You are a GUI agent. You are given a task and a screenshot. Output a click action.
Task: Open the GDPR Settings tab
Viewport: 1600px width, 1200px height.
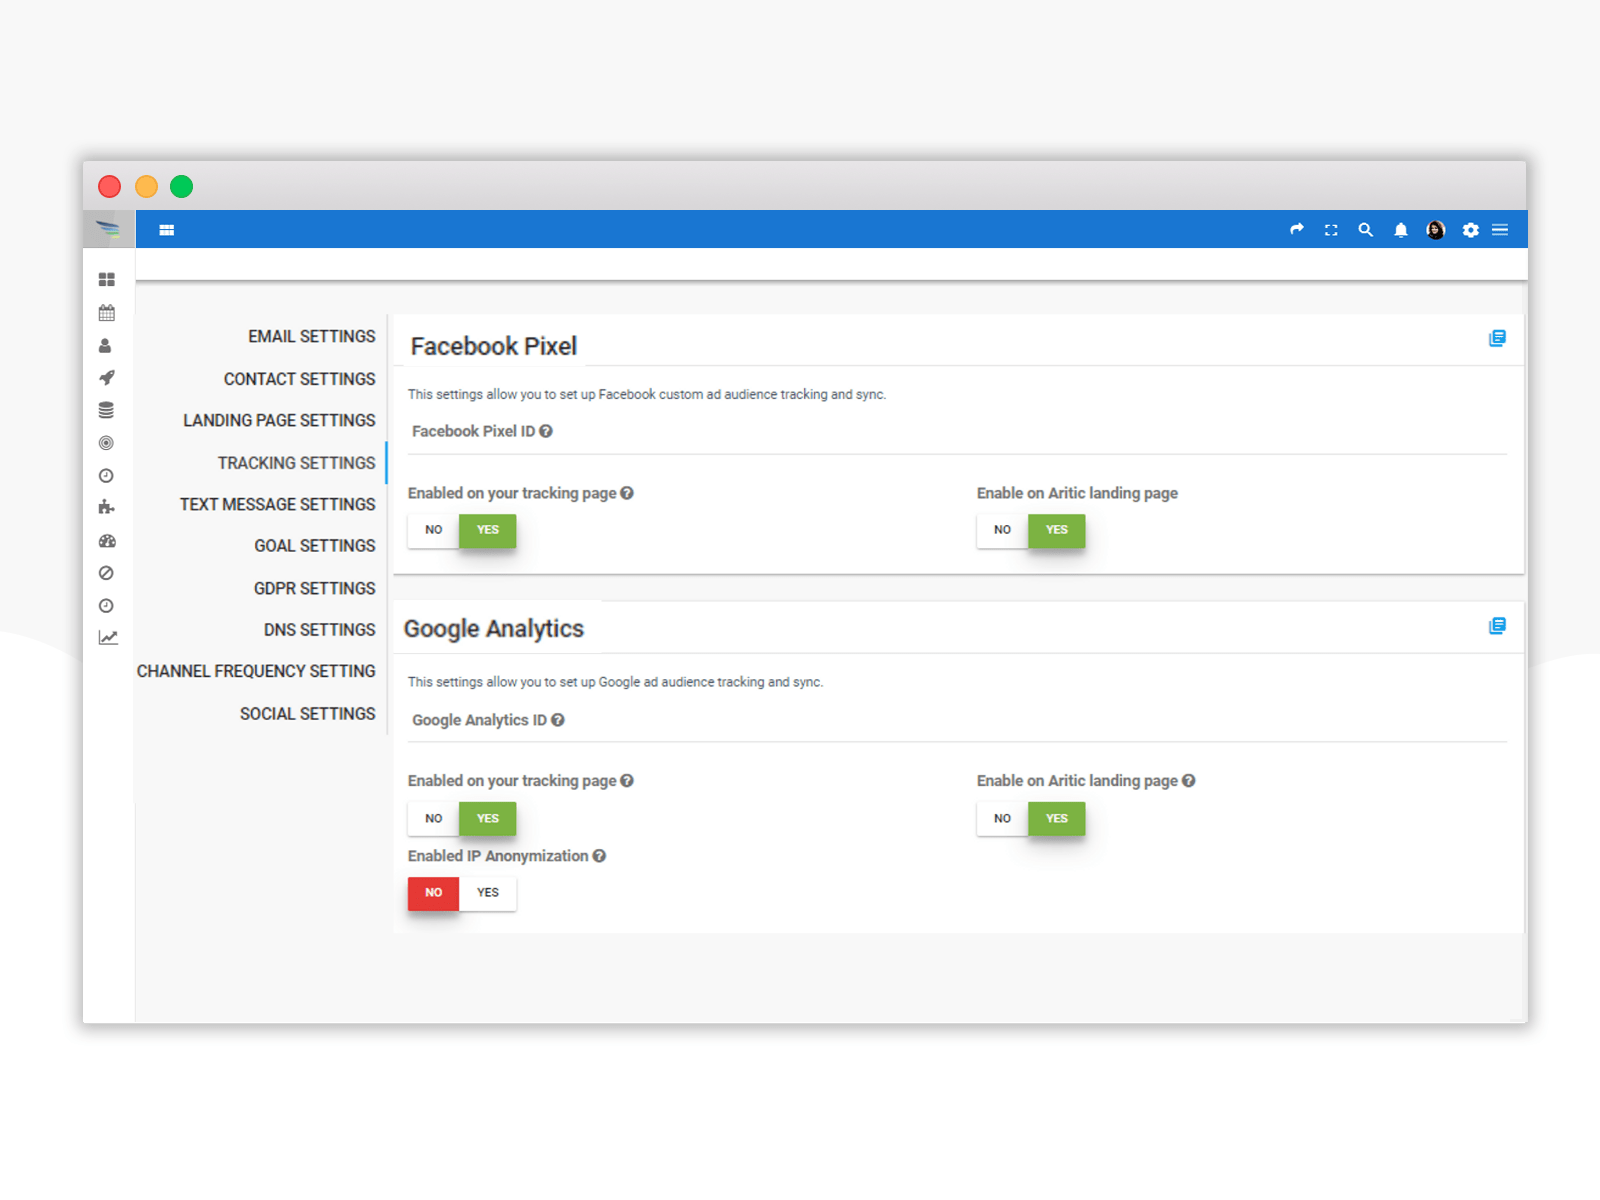(x=315, y=589)
